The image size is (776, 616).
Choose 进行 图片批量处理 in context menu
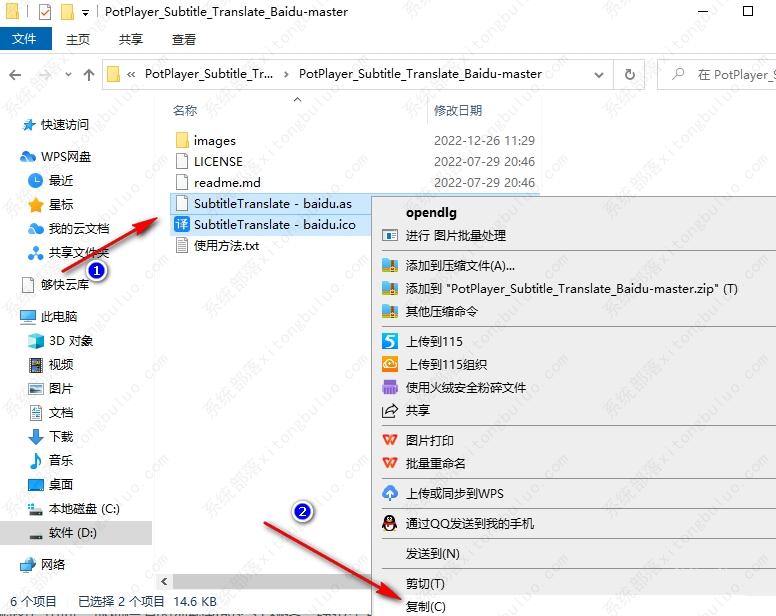pos(456,236)
